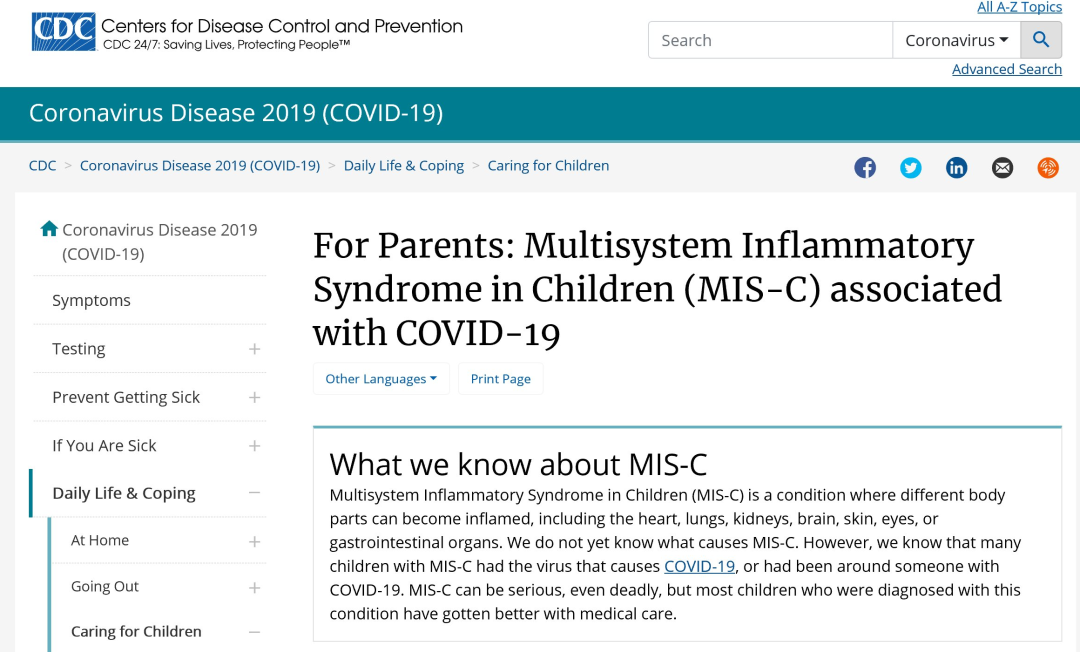Expand the Prevent Getting Sick section
The image size is (1080, 652).
coord(254,397)
